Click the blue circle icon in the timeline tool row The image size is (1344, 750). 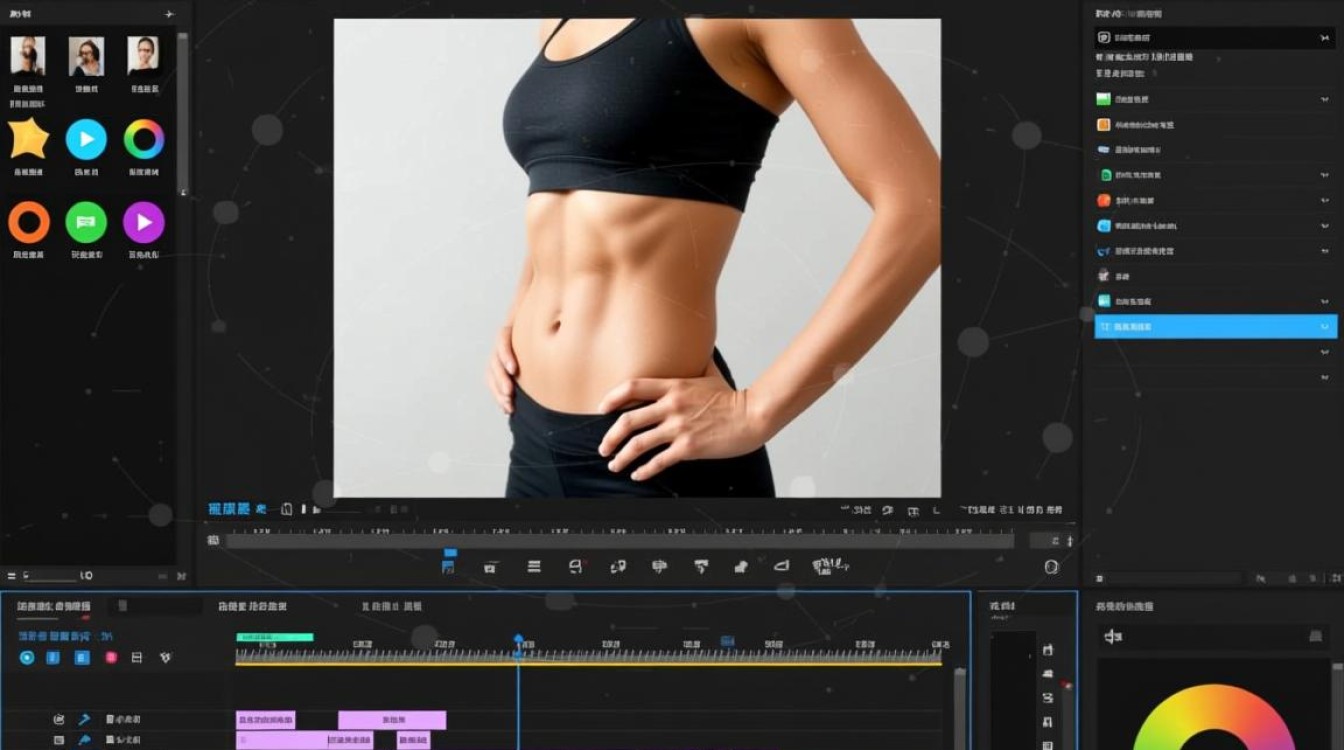tap(27, 657)
